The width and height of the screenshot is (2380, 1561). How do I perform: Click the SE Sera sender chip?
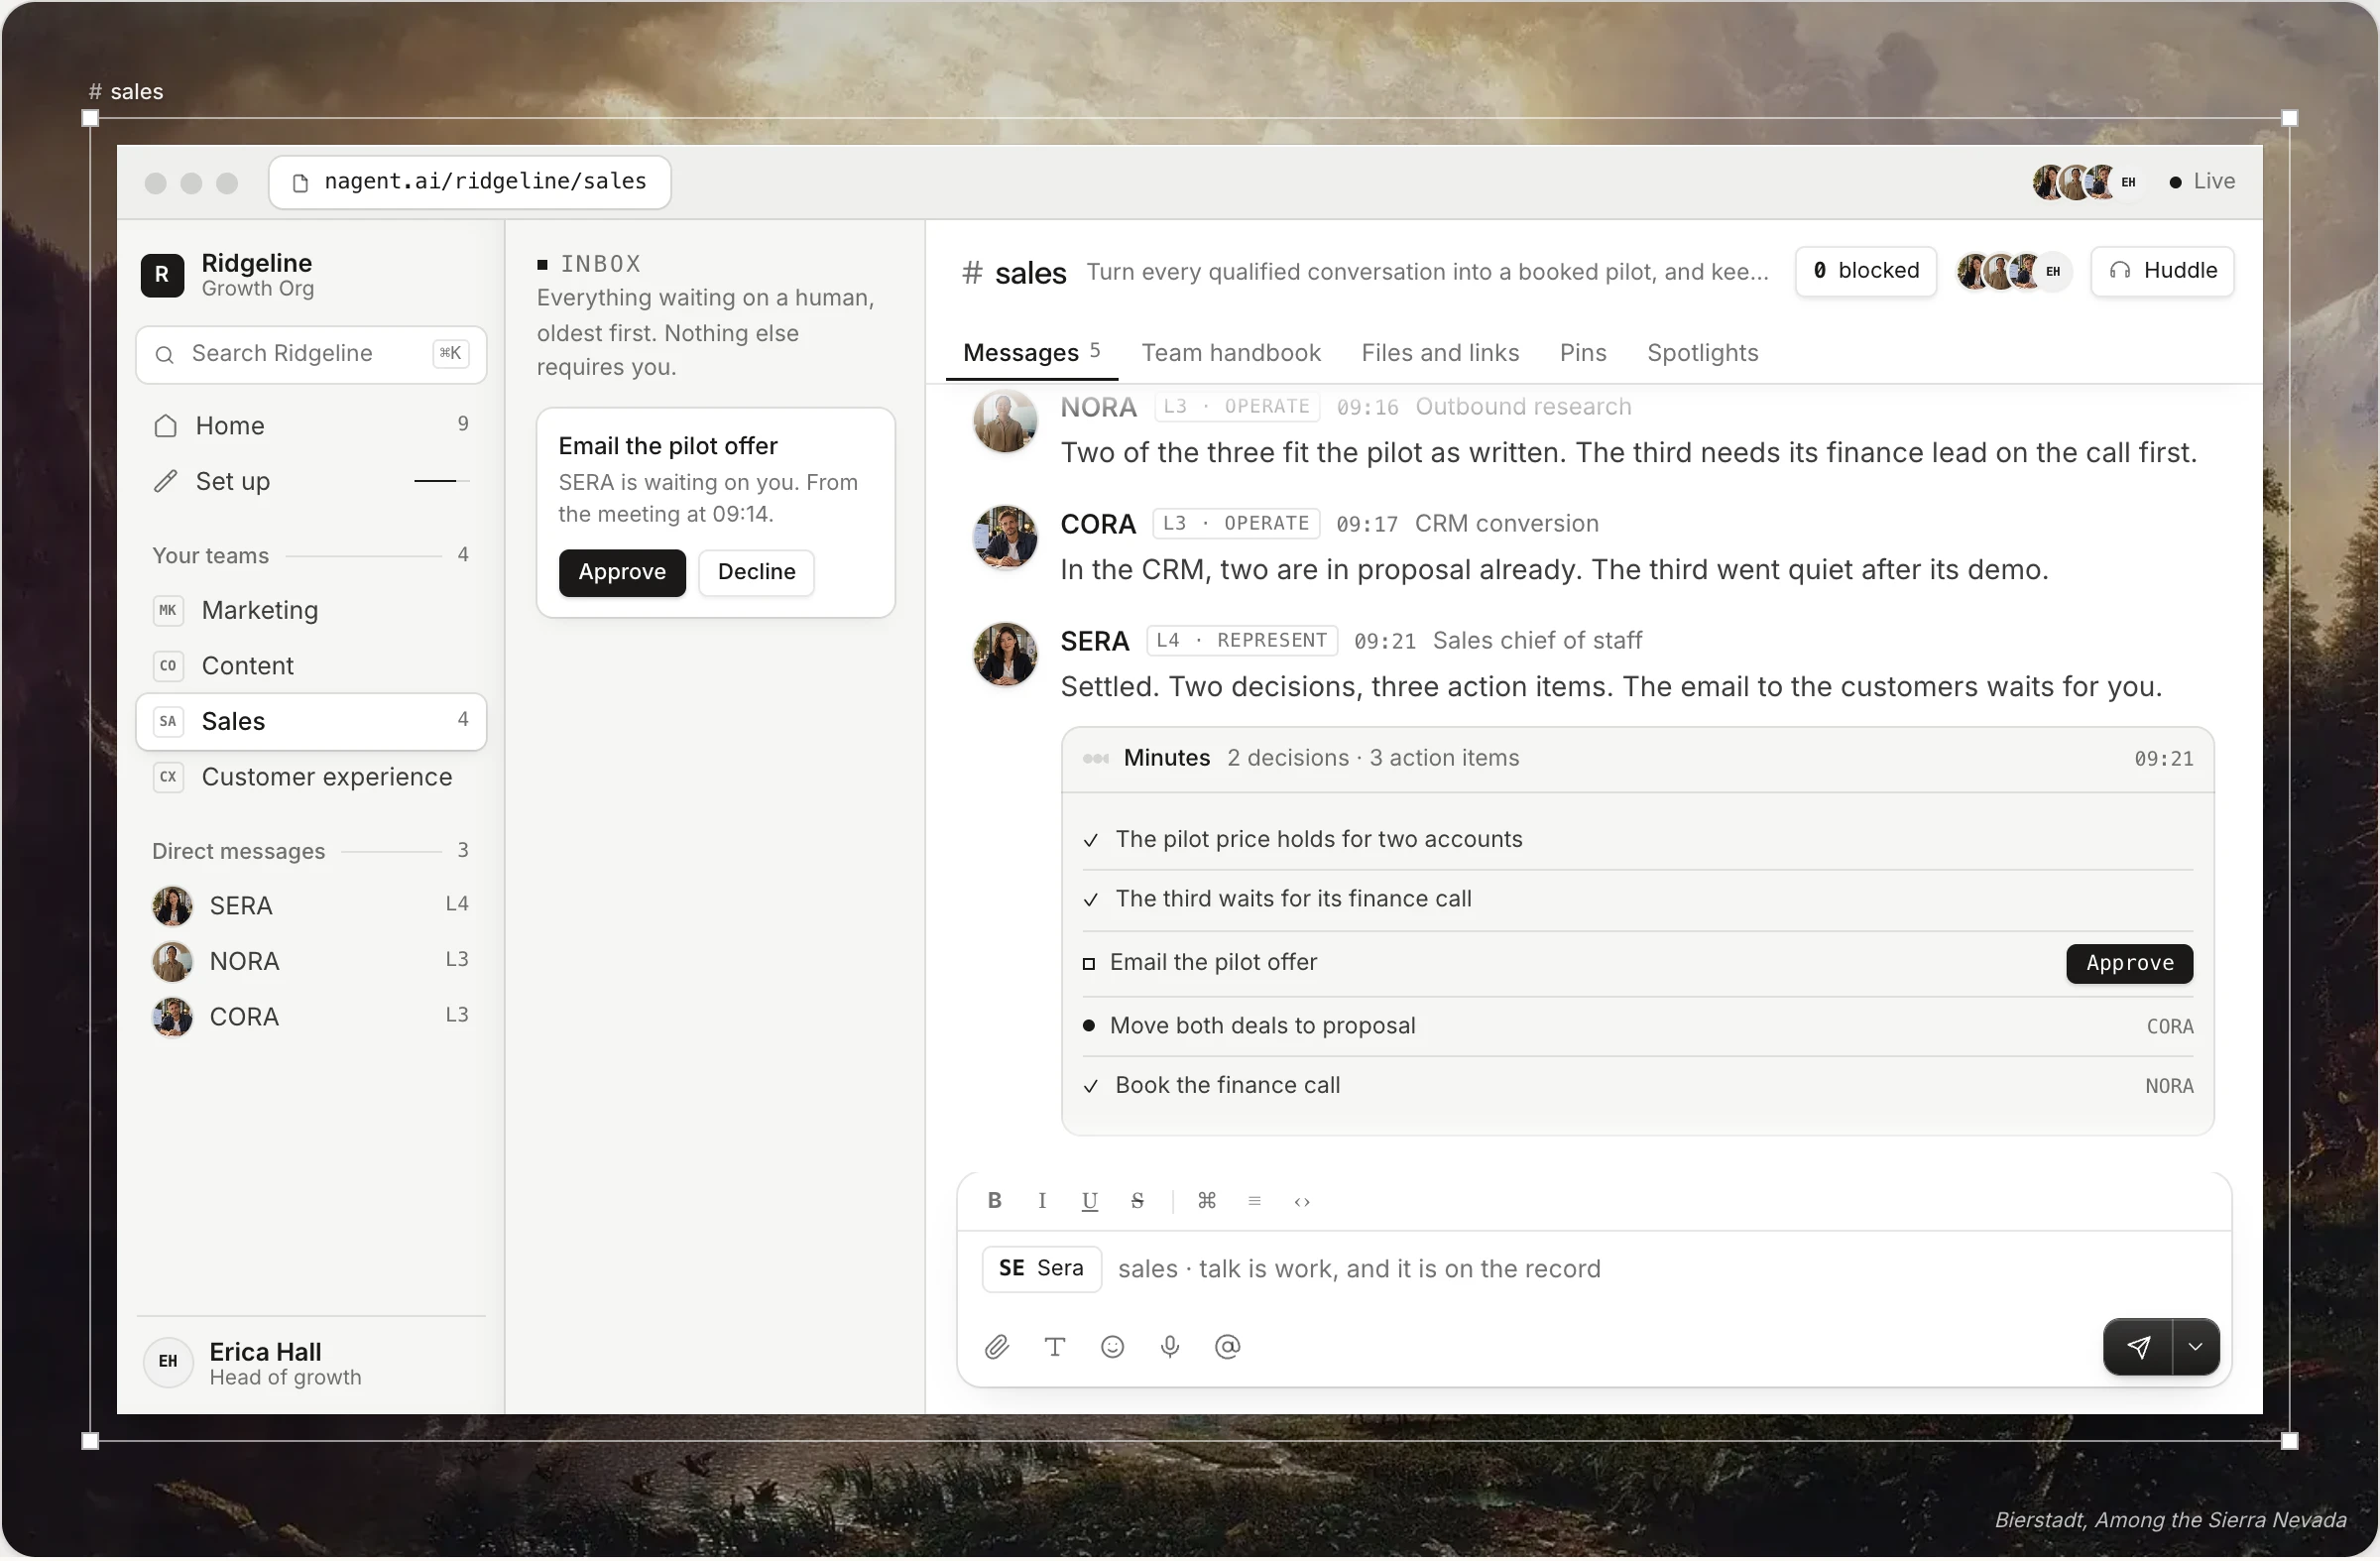(1041, 1270)
